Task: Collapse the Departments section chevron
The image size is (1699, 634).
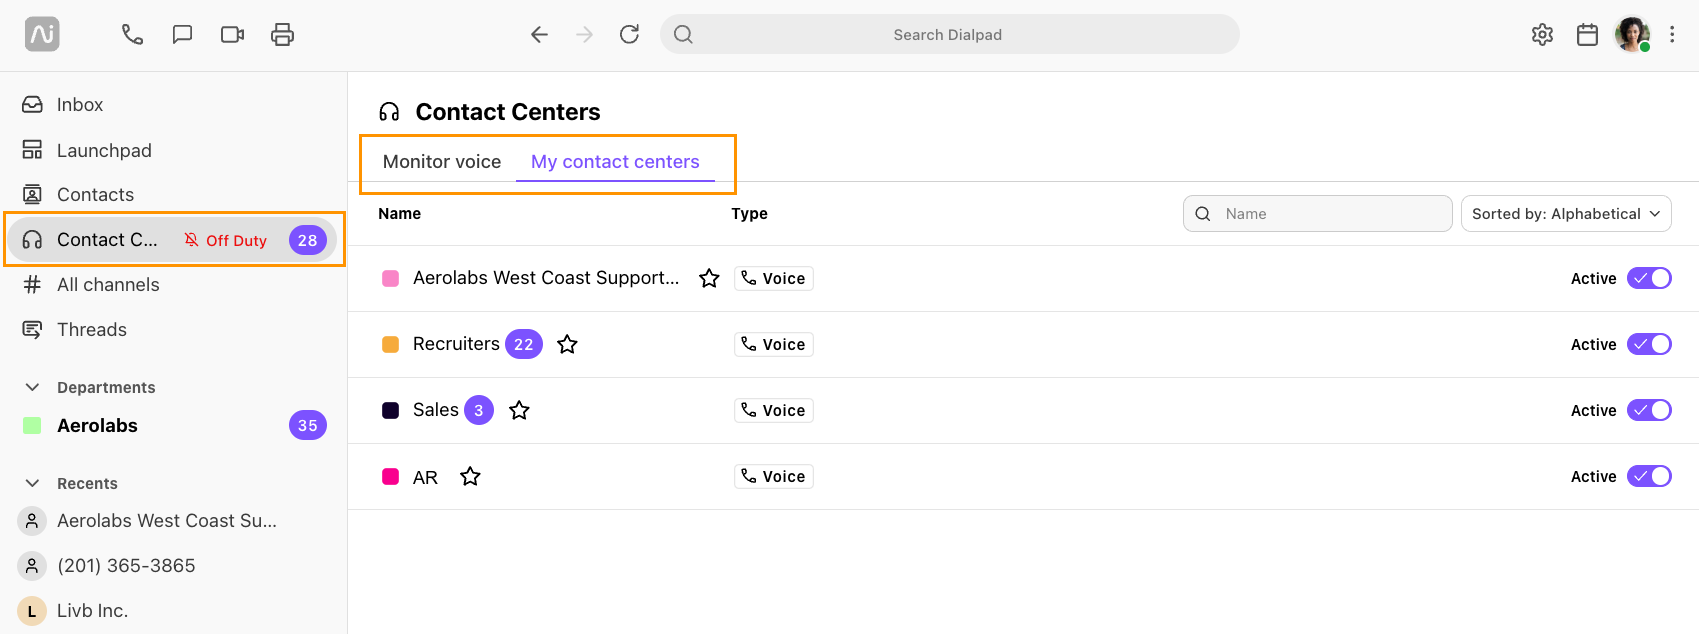Action: (32, 387)
